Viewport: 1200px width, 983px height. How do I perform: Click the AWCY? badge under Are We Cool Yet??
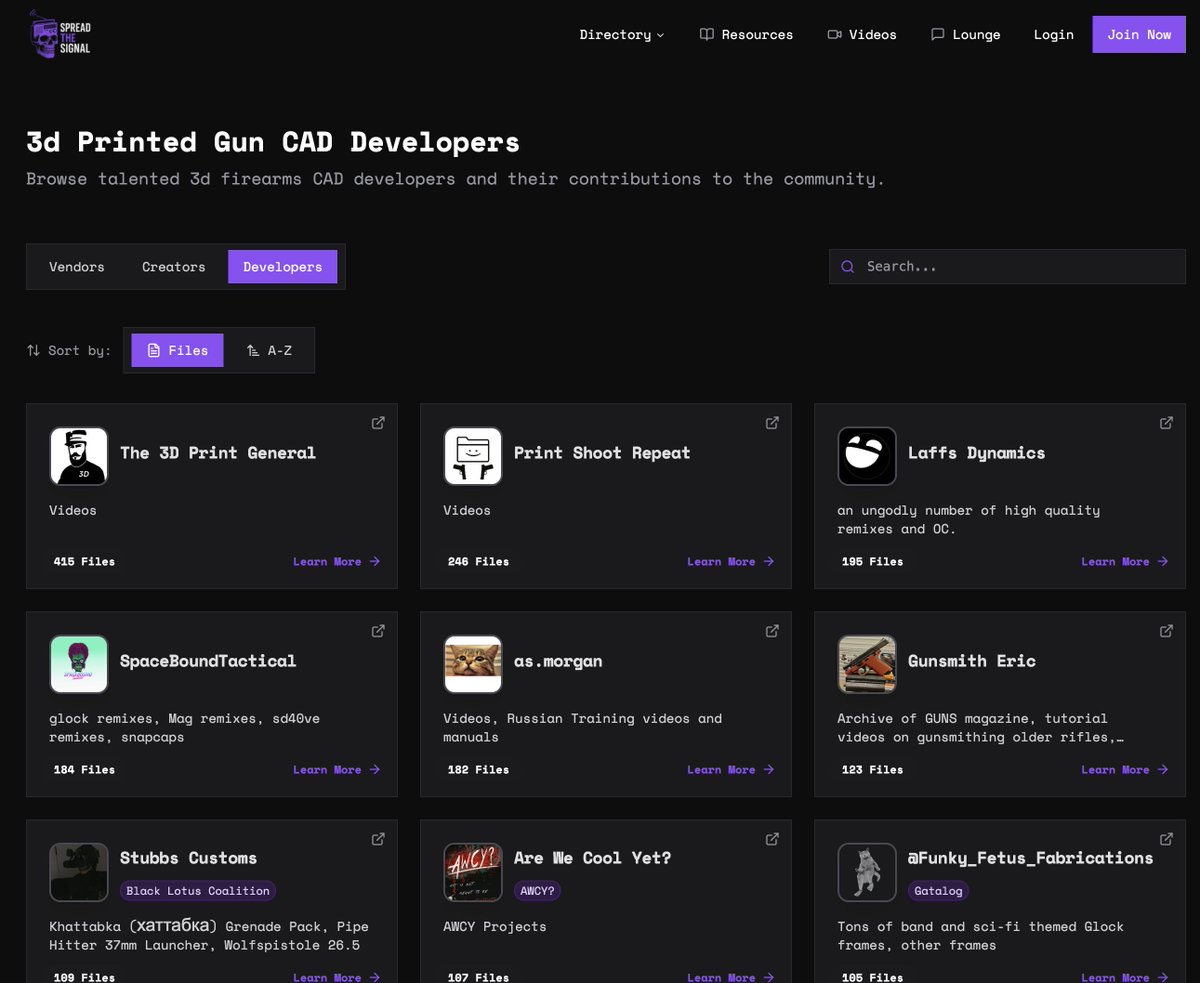[537, 890]
